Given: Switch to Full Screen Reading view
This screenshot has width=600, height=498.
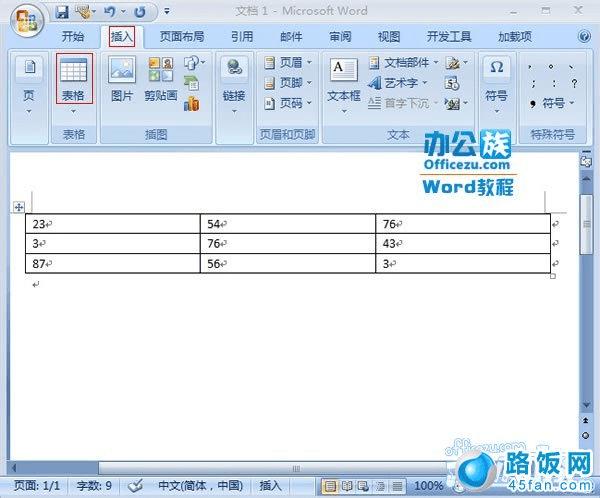Looking at the screenshot, I should coord(347,486).
